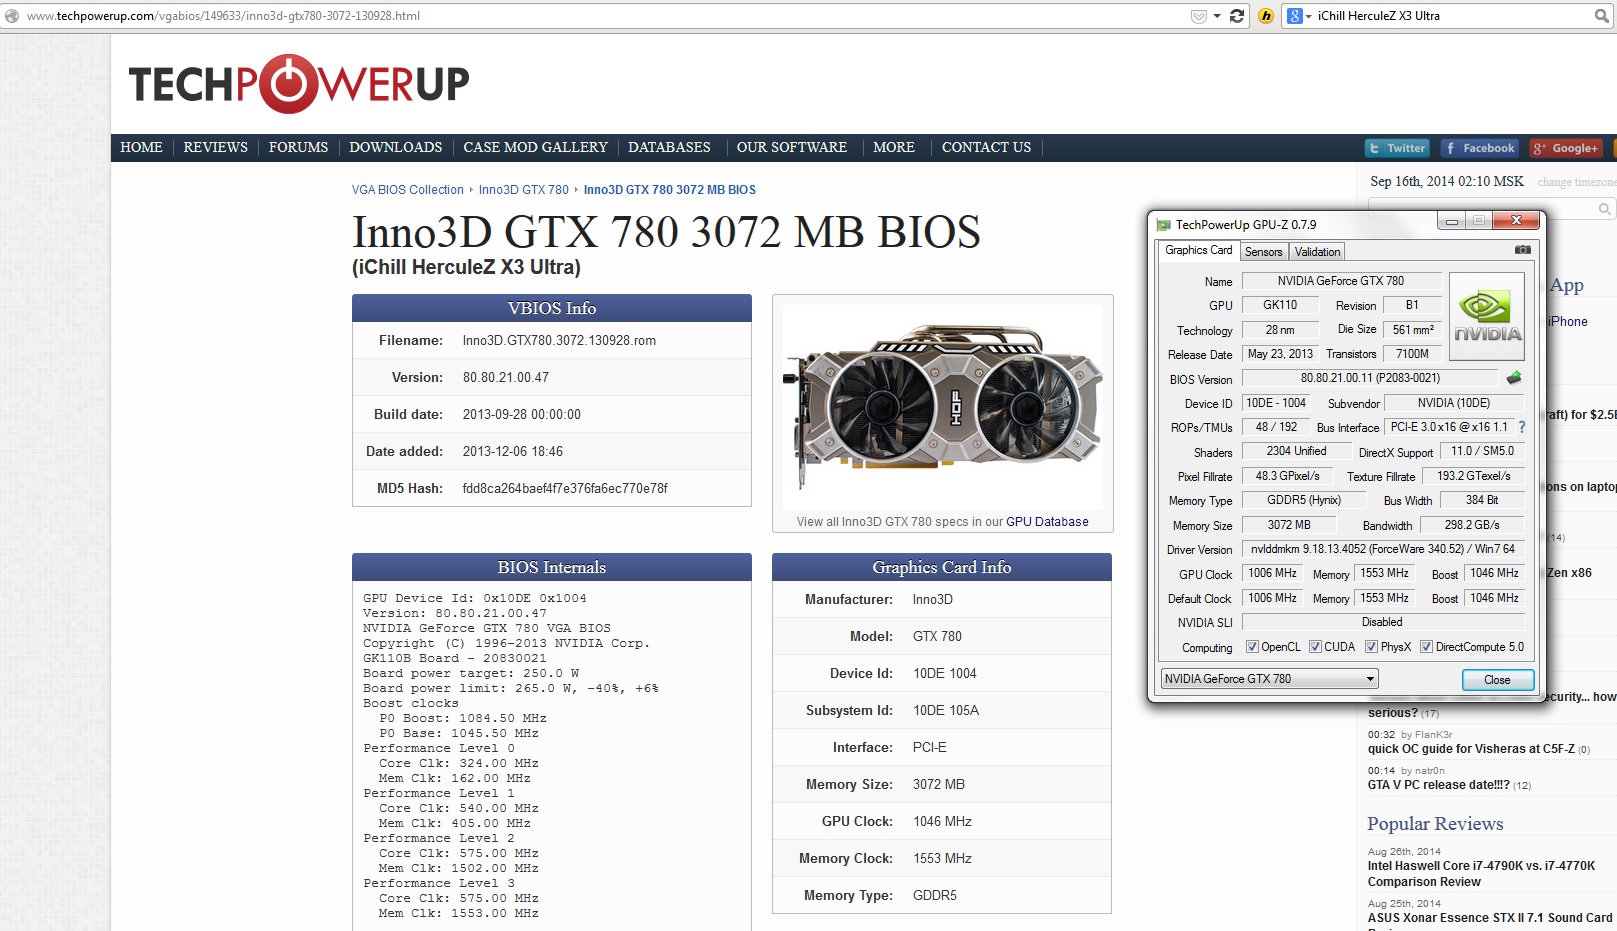This screenshot has width=1617, height=931.
Task: Open the search engine selector dropdown arrow
Action: click(1308, 16)
